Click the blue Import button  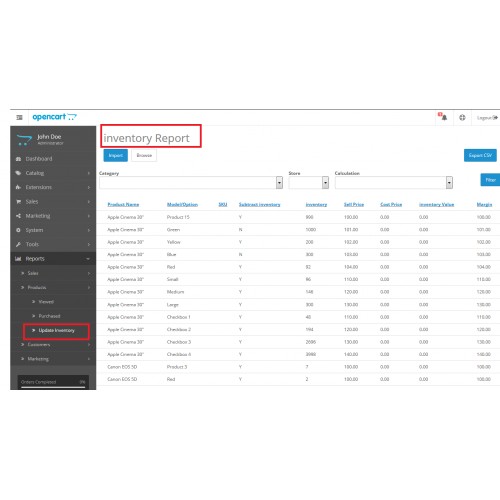point(115,155)
